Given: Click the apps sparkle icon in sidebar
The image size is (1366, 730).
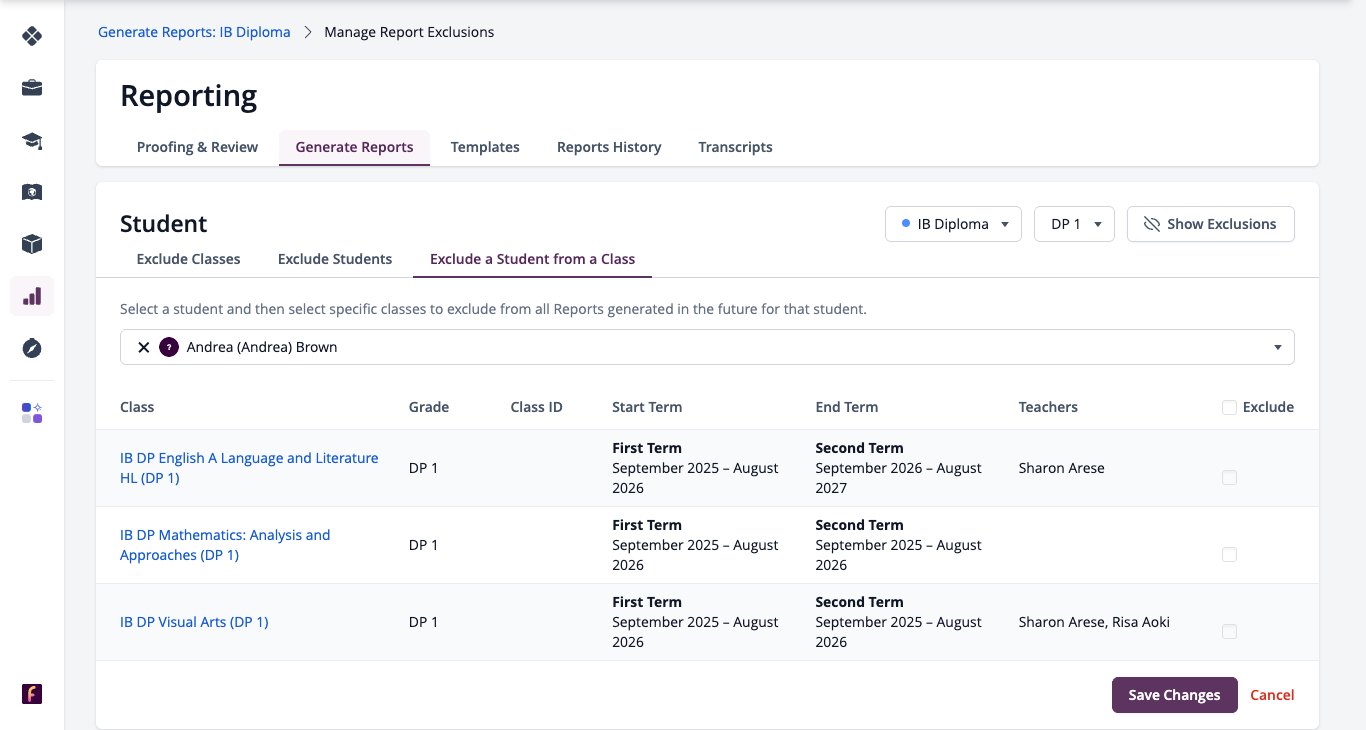Looking at the screenshot, I should (x=32, y=413).
